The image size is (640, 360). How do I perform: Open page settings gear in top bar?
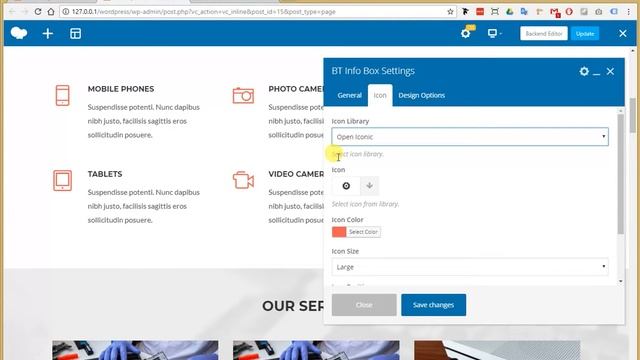[466, 33]
